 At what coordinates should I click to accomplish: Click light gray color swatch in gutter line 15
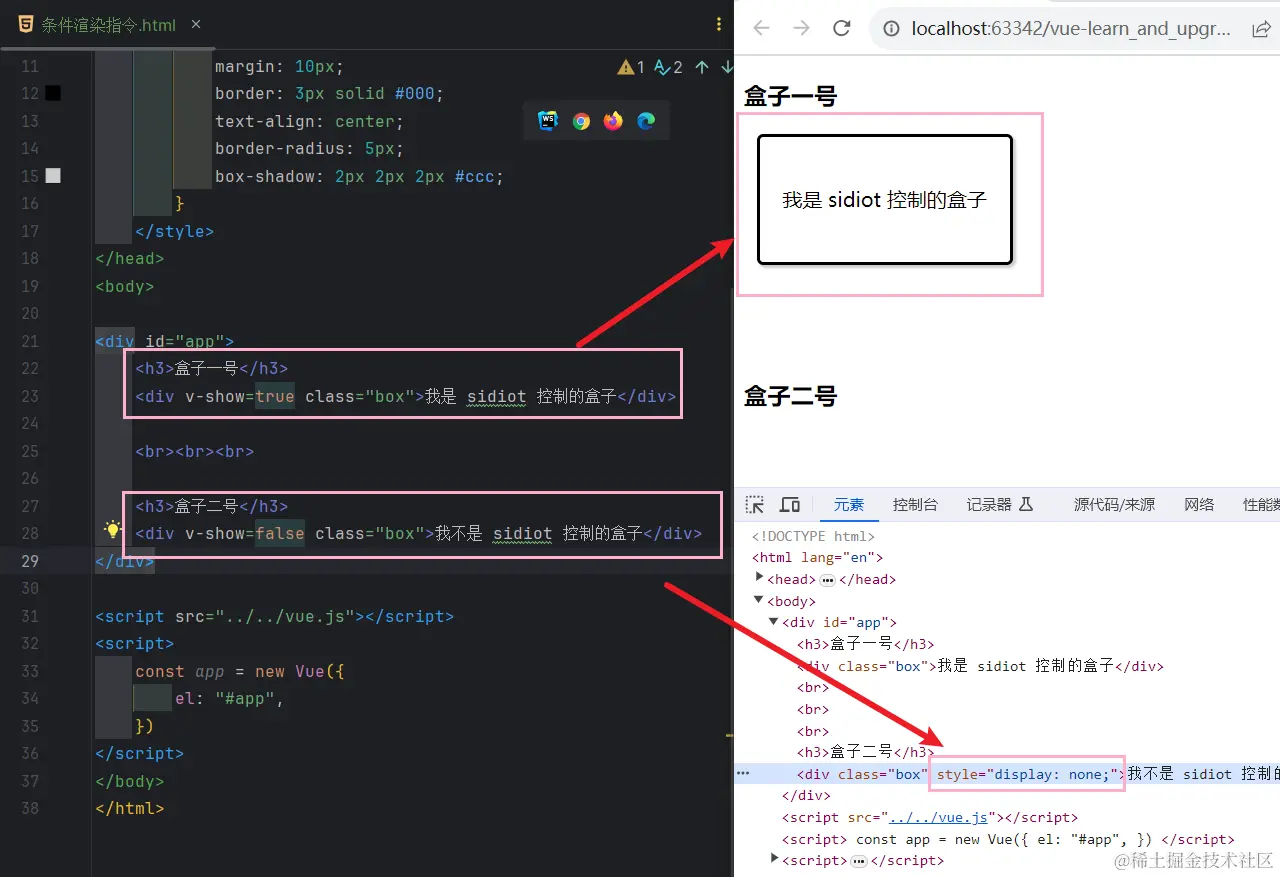click(x=53, y=175)
